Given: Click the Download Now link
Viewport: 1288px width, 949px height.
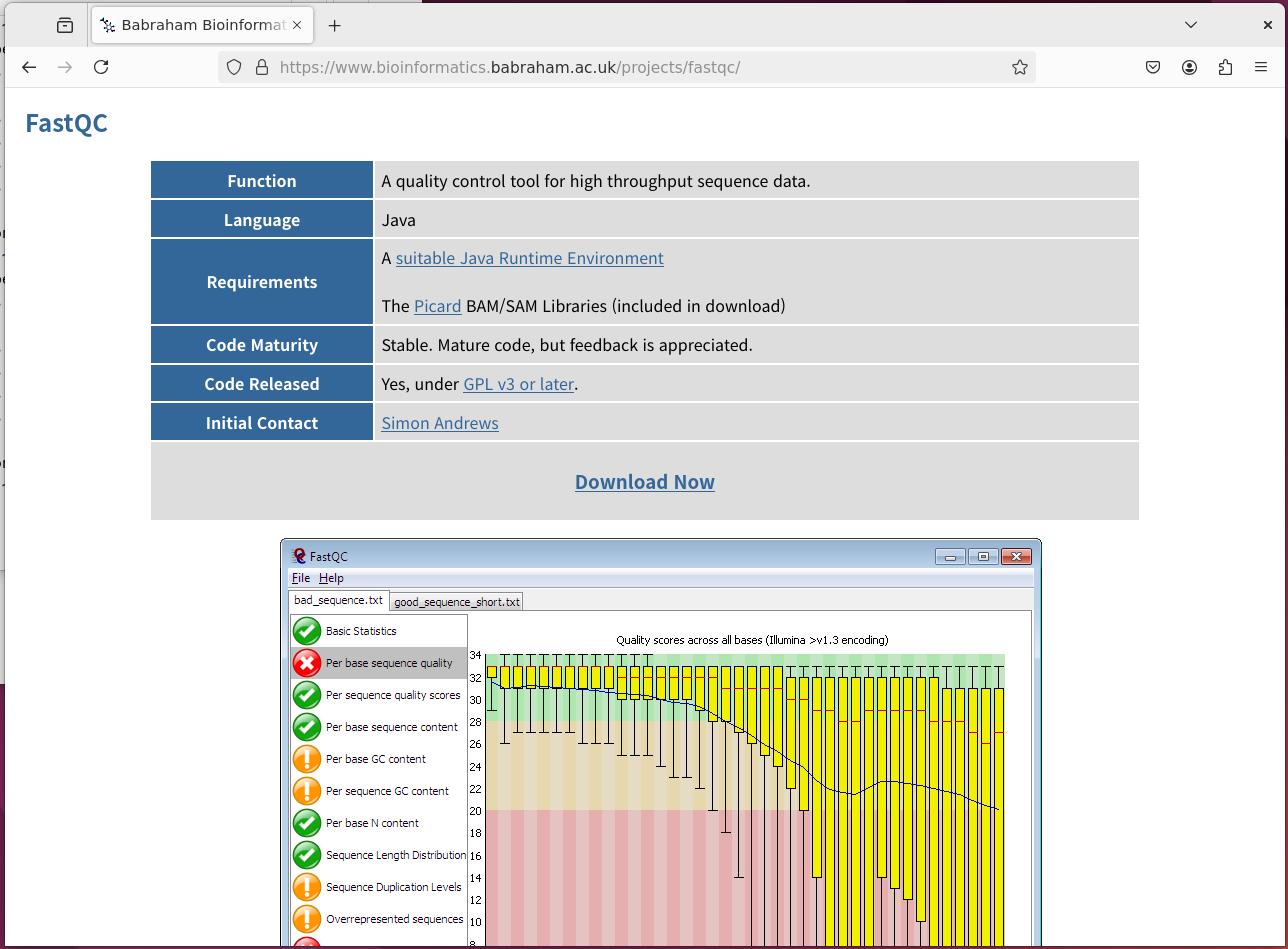Looking at the screenshot, I should coord(645,482).
